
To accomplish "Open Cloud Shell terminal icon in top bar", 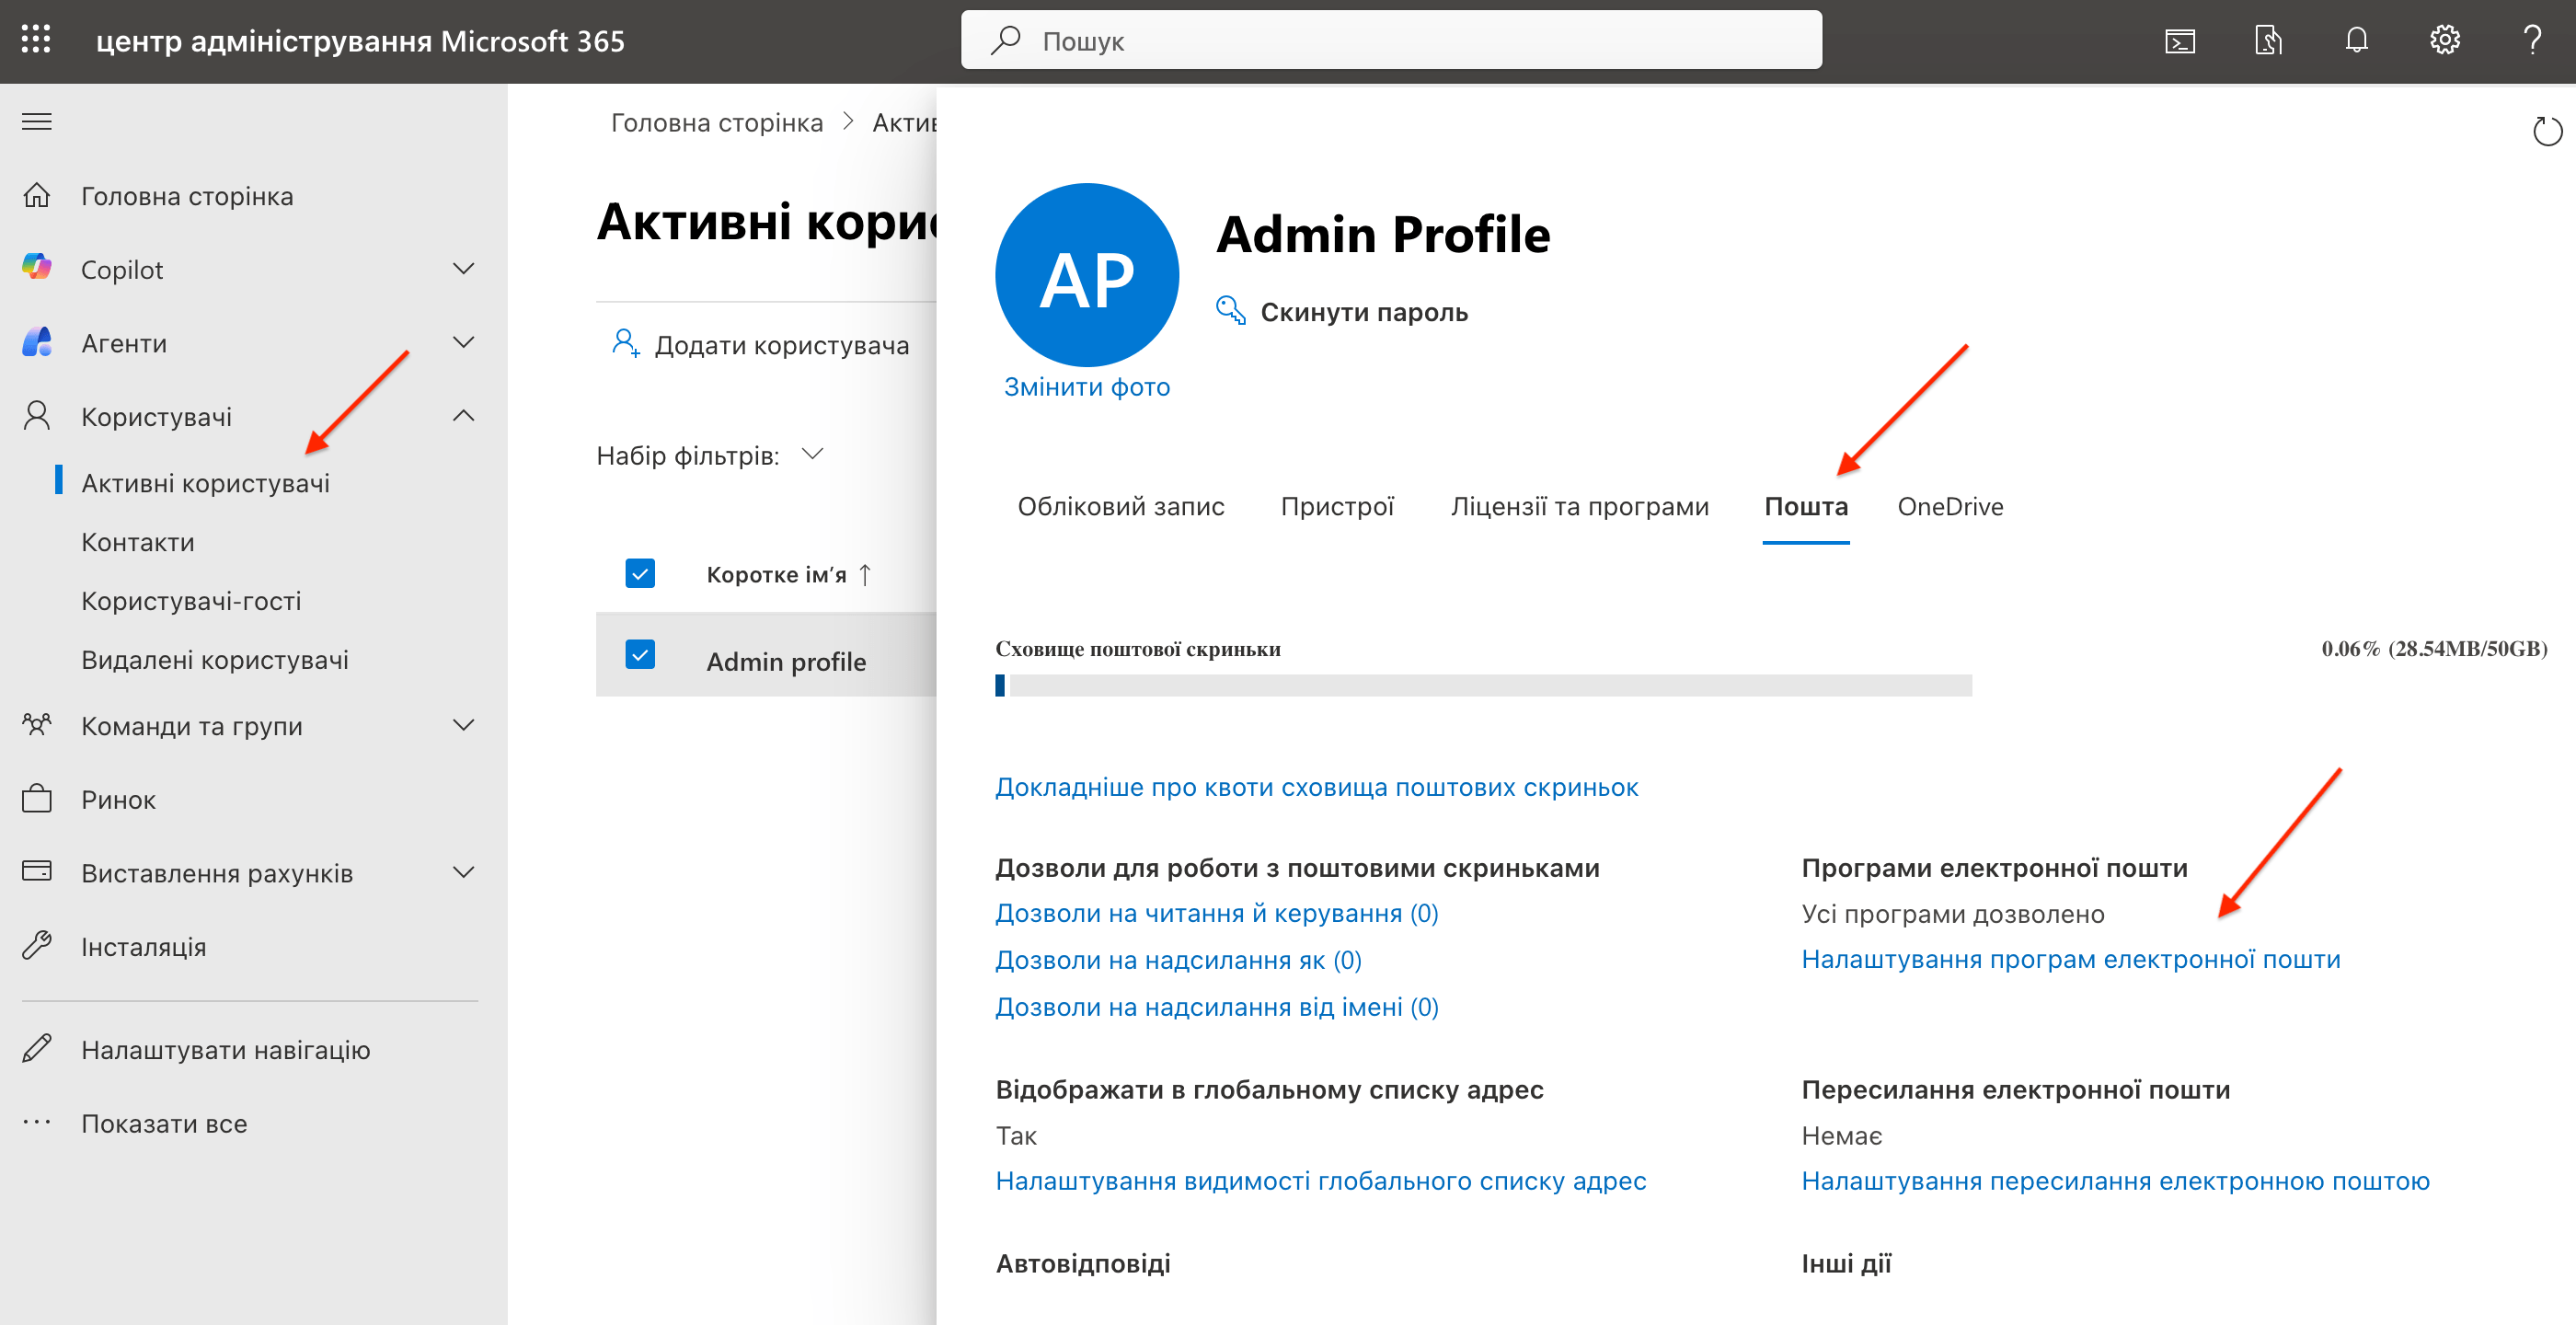I will tap(2180, 41).
